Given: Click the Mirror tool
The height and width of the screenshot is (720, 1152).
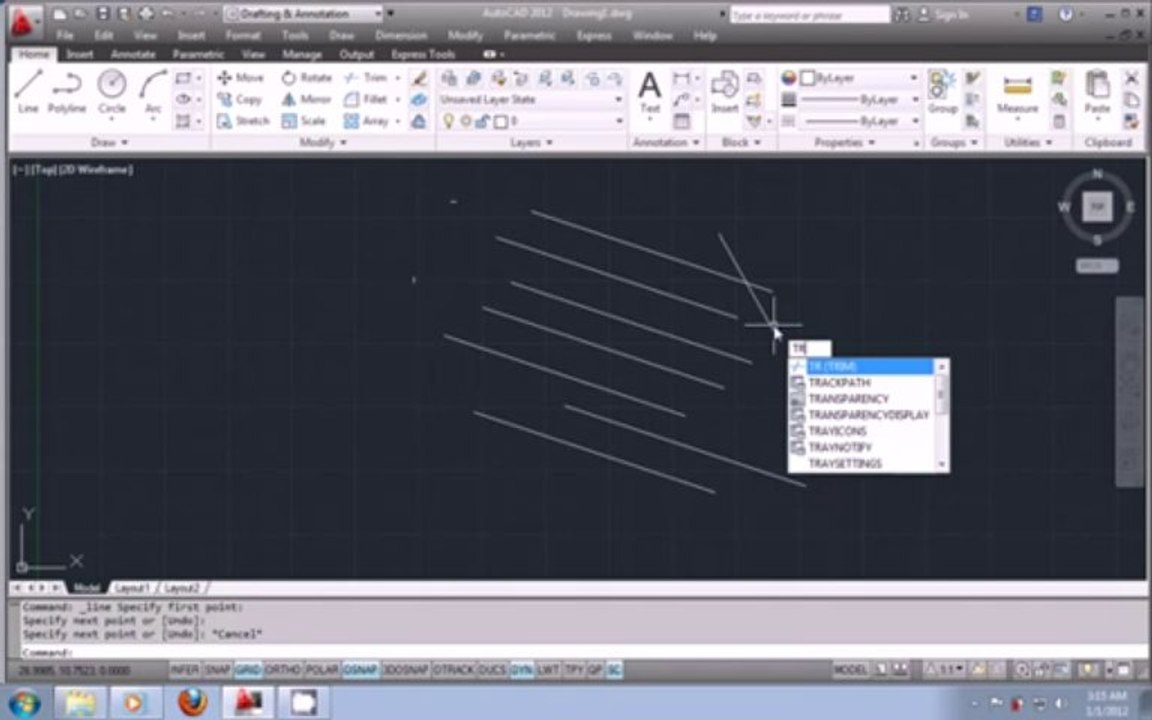Looking at the screenshot, I should 306,99.
